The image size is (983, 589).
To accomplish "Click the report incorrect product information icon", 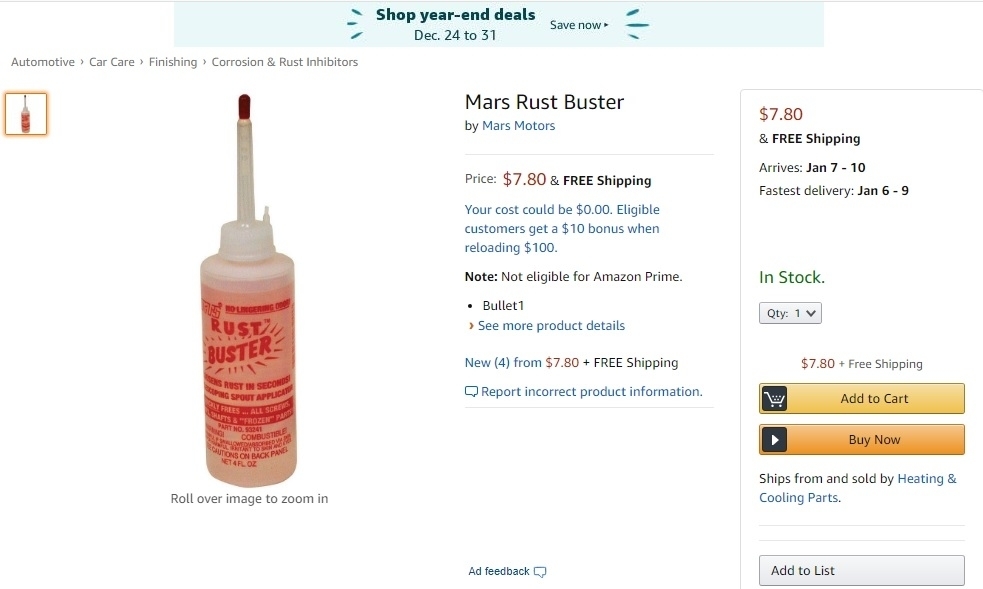I will click(472, 392).
